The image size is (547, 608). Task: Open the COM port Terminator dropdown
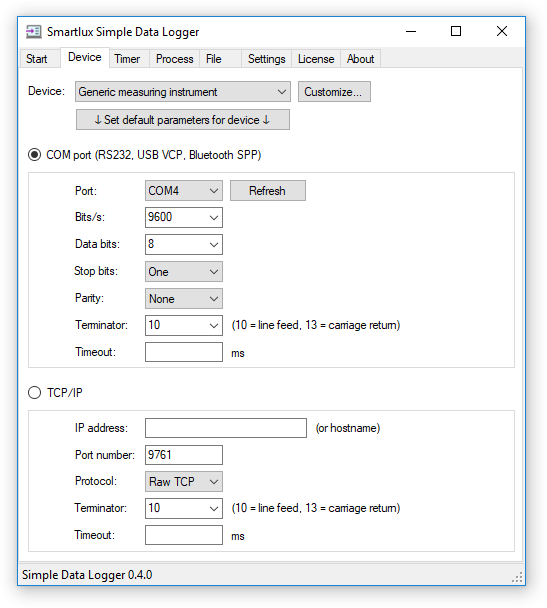[184, 325]
